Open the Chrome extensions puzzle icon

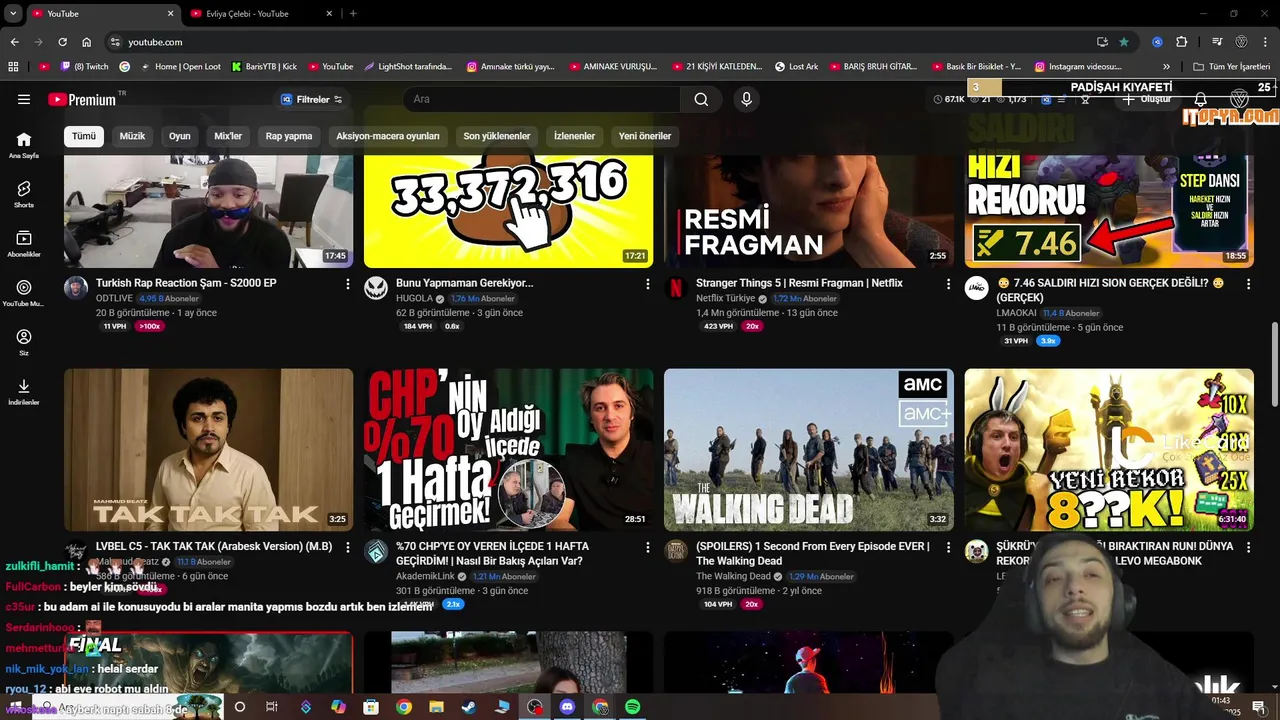(1182, 42)
